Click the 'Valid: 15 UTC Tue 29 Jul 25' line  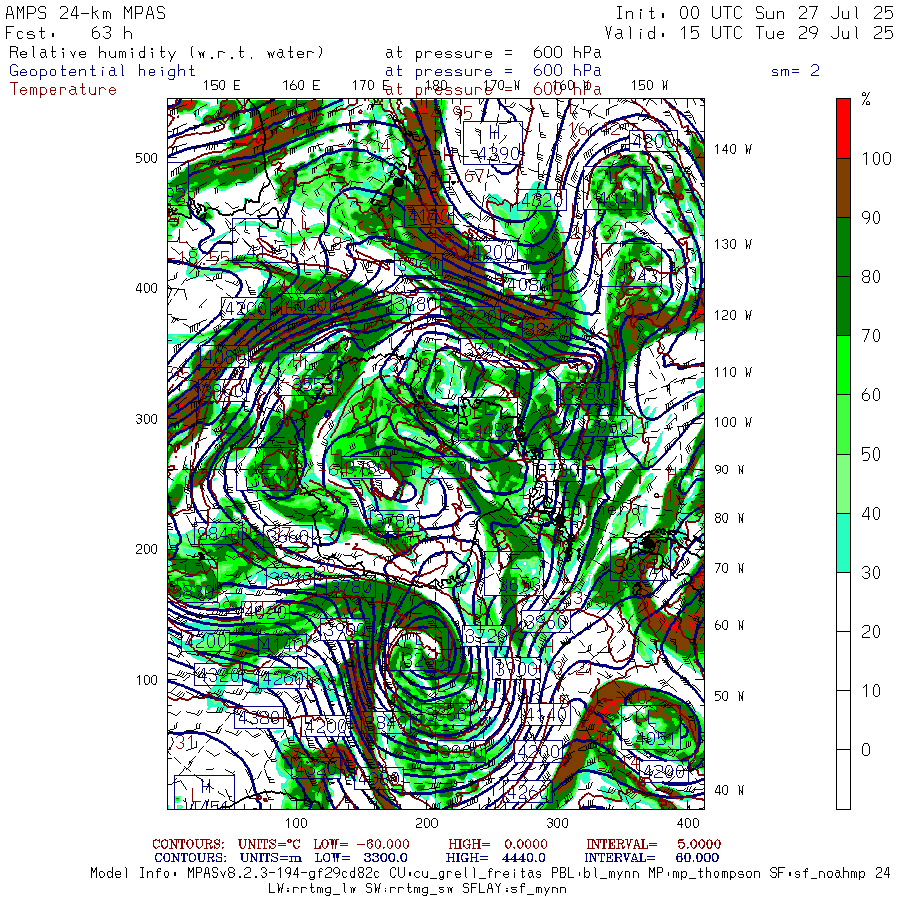(x=748, y=33)
